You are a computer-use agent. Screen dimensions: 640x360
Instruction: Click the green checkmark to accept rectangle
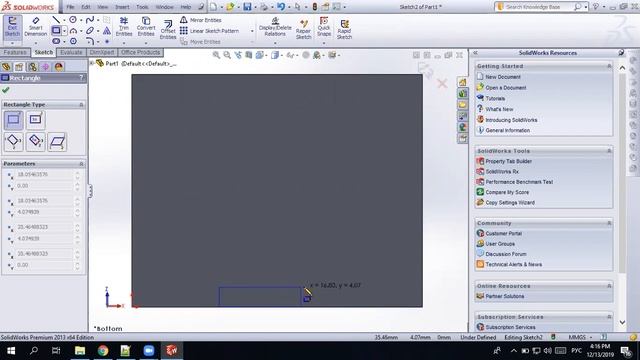6,90
